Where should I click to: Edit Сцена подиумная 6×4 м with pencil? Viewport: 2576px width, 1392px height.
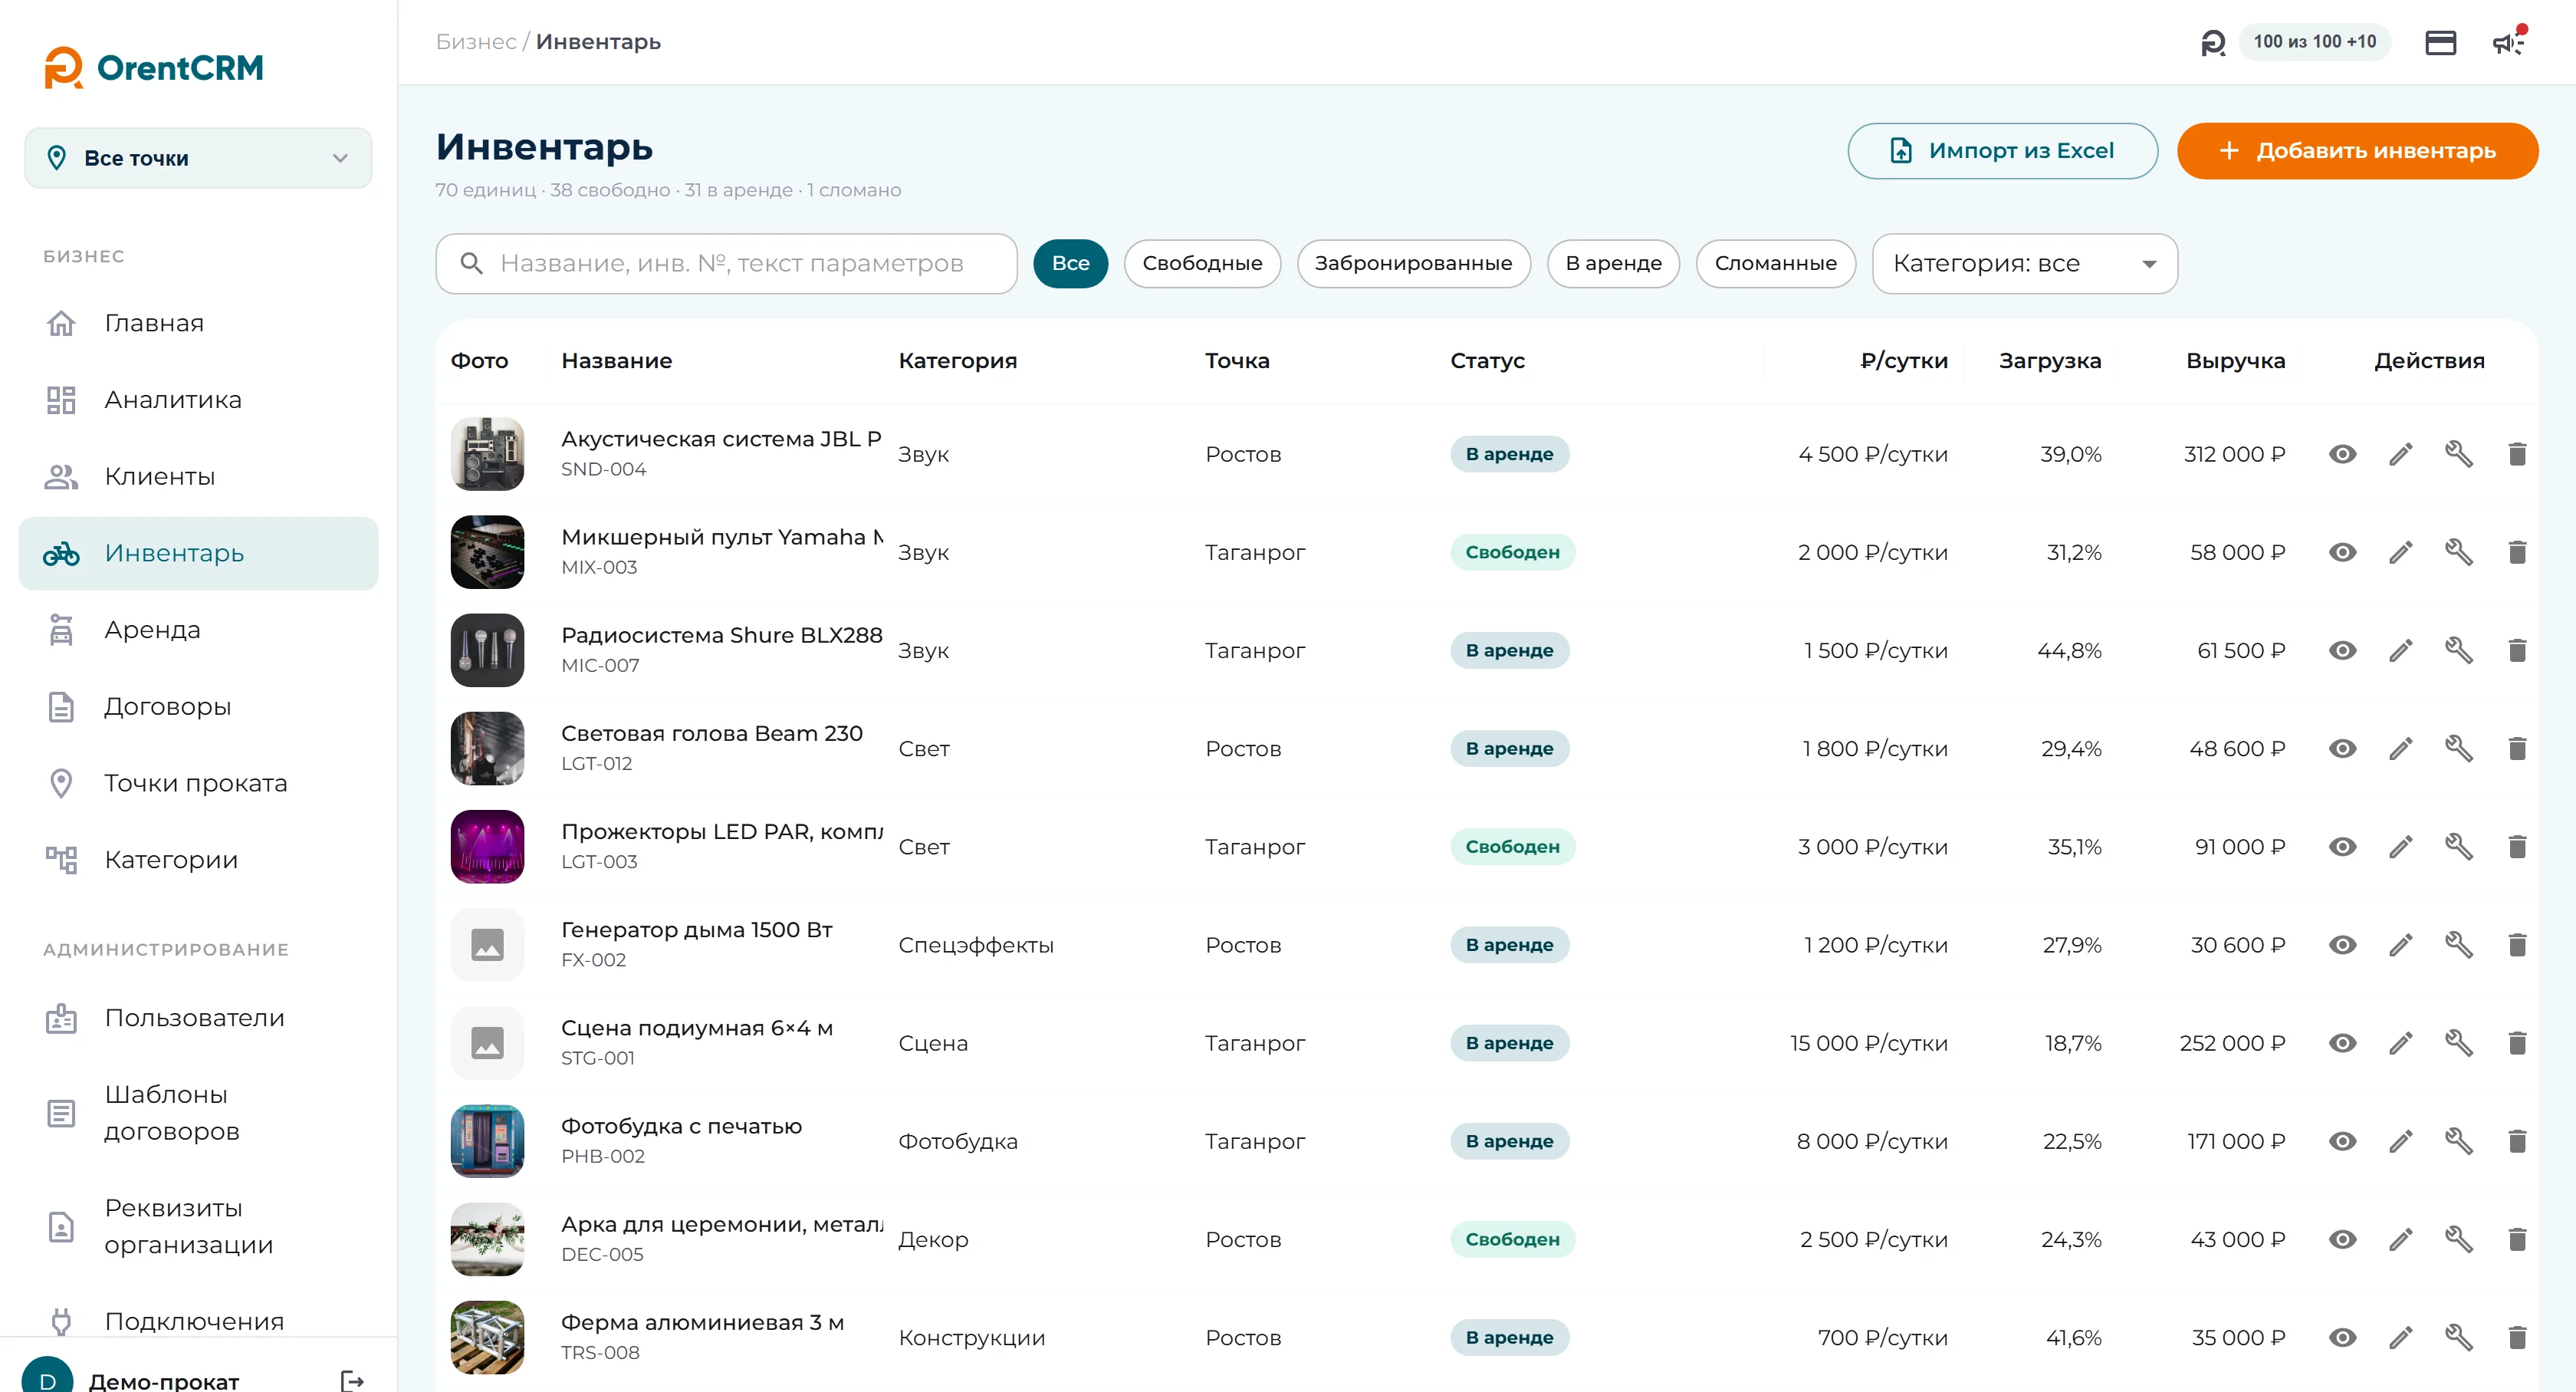[x=2401, y=1043]
